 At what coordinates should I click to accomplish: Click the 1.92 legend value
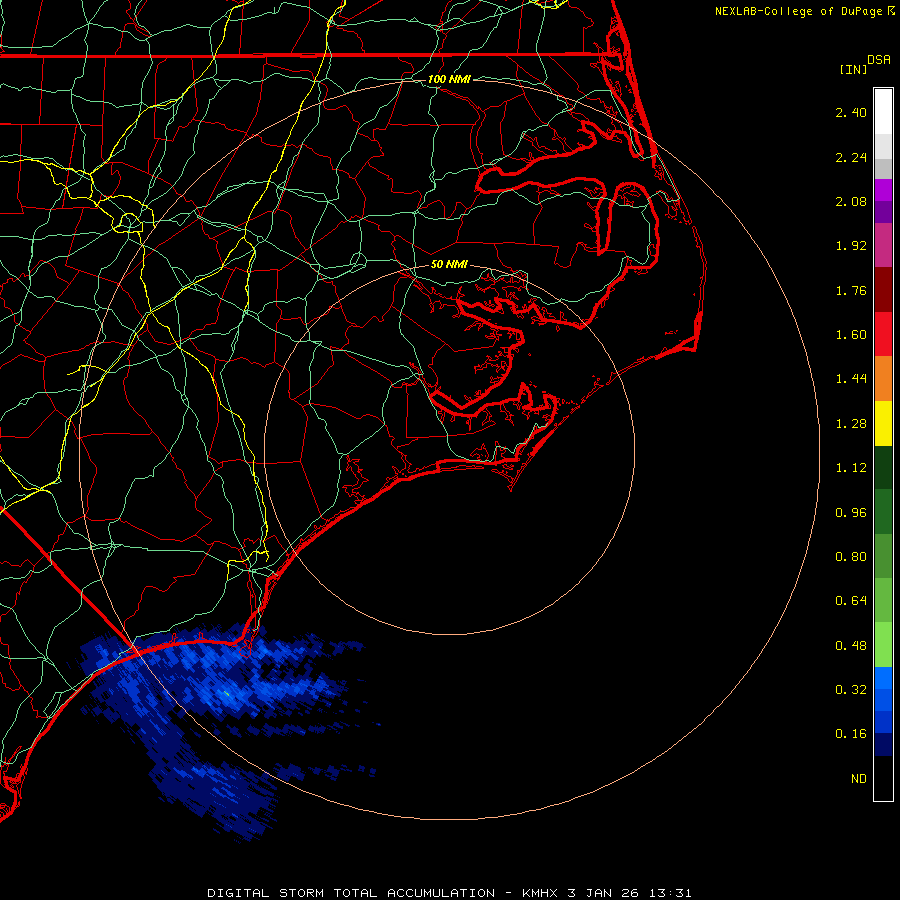pos(851,246)
